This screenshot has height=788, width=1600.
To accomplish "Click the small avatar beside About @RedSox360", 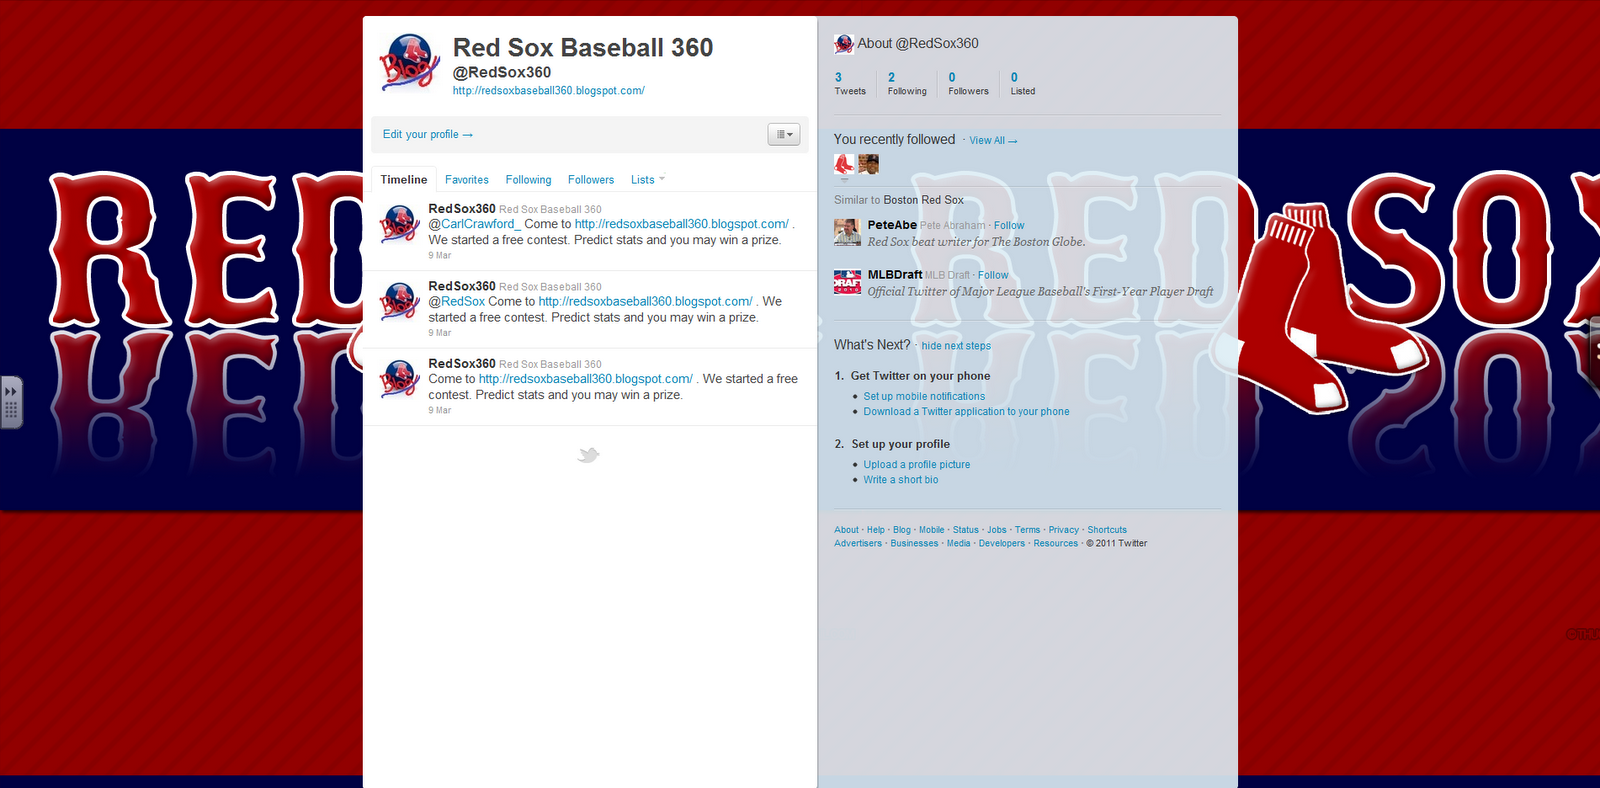I will pos(844,44).
